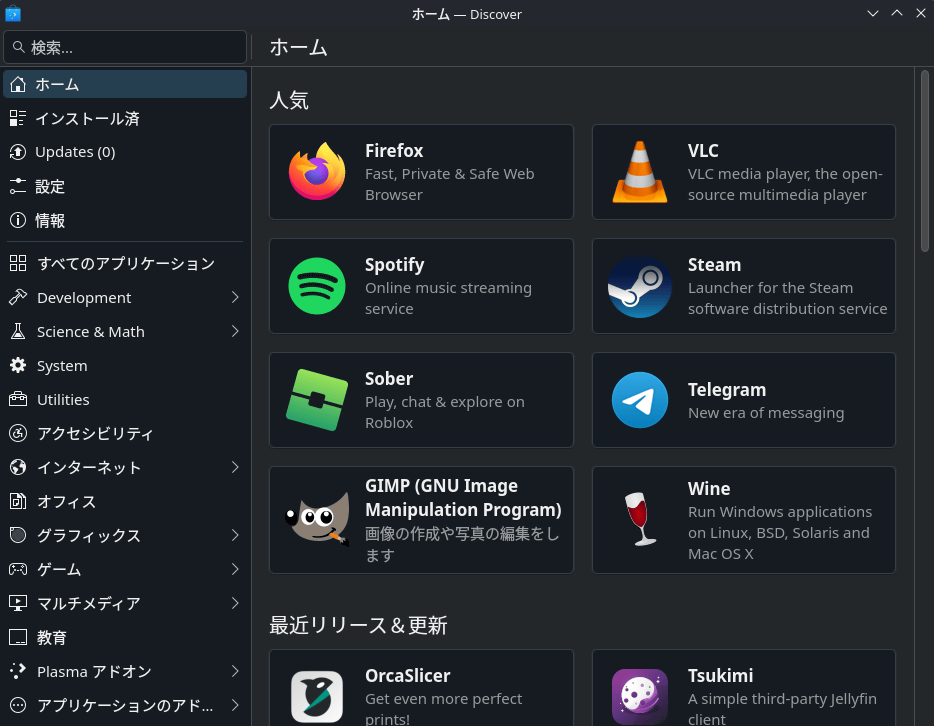Image resolution: width=934 pixels, height=726 pixels.
Task: Click the hammer icon for Development
Action: (18, 297)
